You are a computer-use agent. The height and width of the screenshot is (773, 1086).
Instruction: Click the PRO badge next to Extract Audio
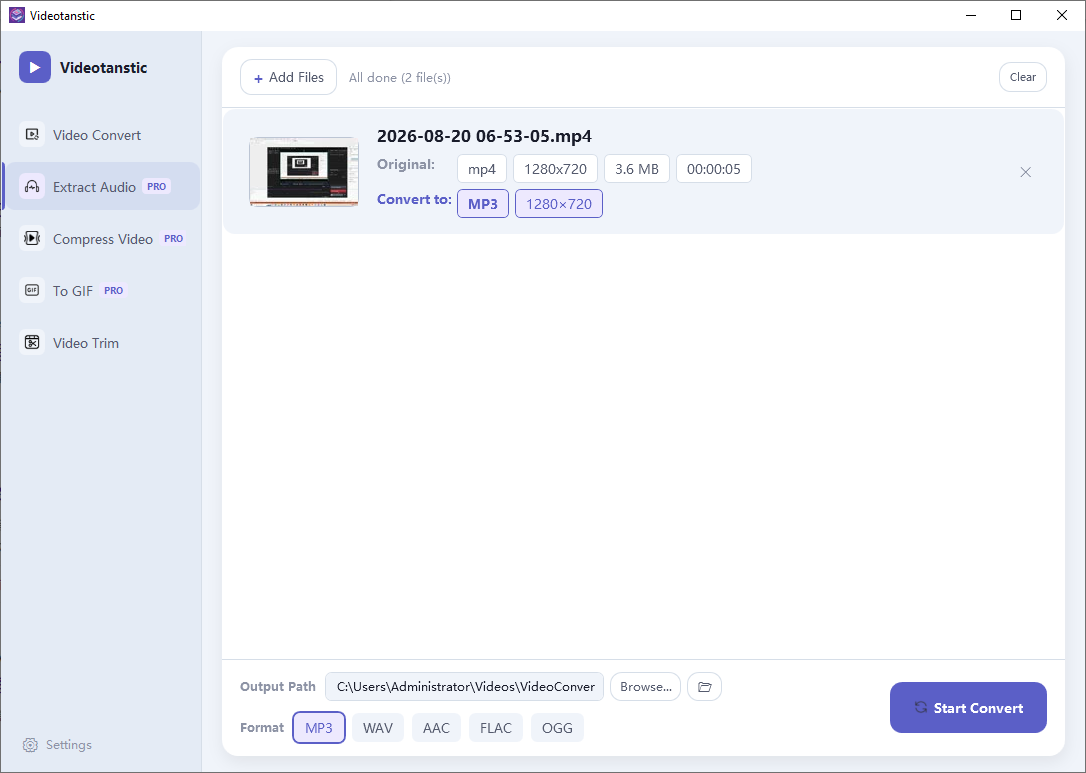point(157,186)
